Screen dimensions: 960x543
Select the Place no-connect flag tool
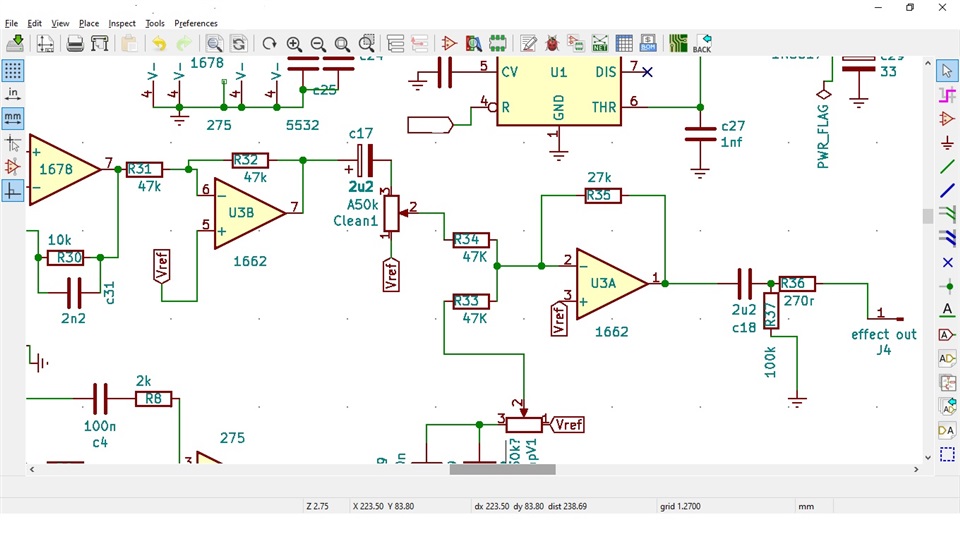pos(947,263)
